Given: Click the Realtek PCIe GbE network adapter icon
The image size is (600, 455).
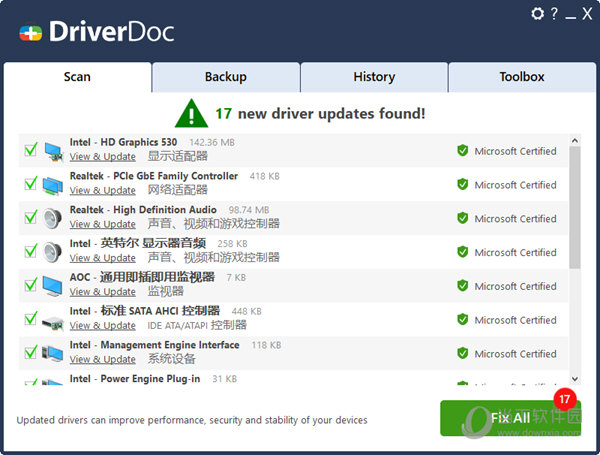Looking at the screenshot, I should (x=53, y=185).
